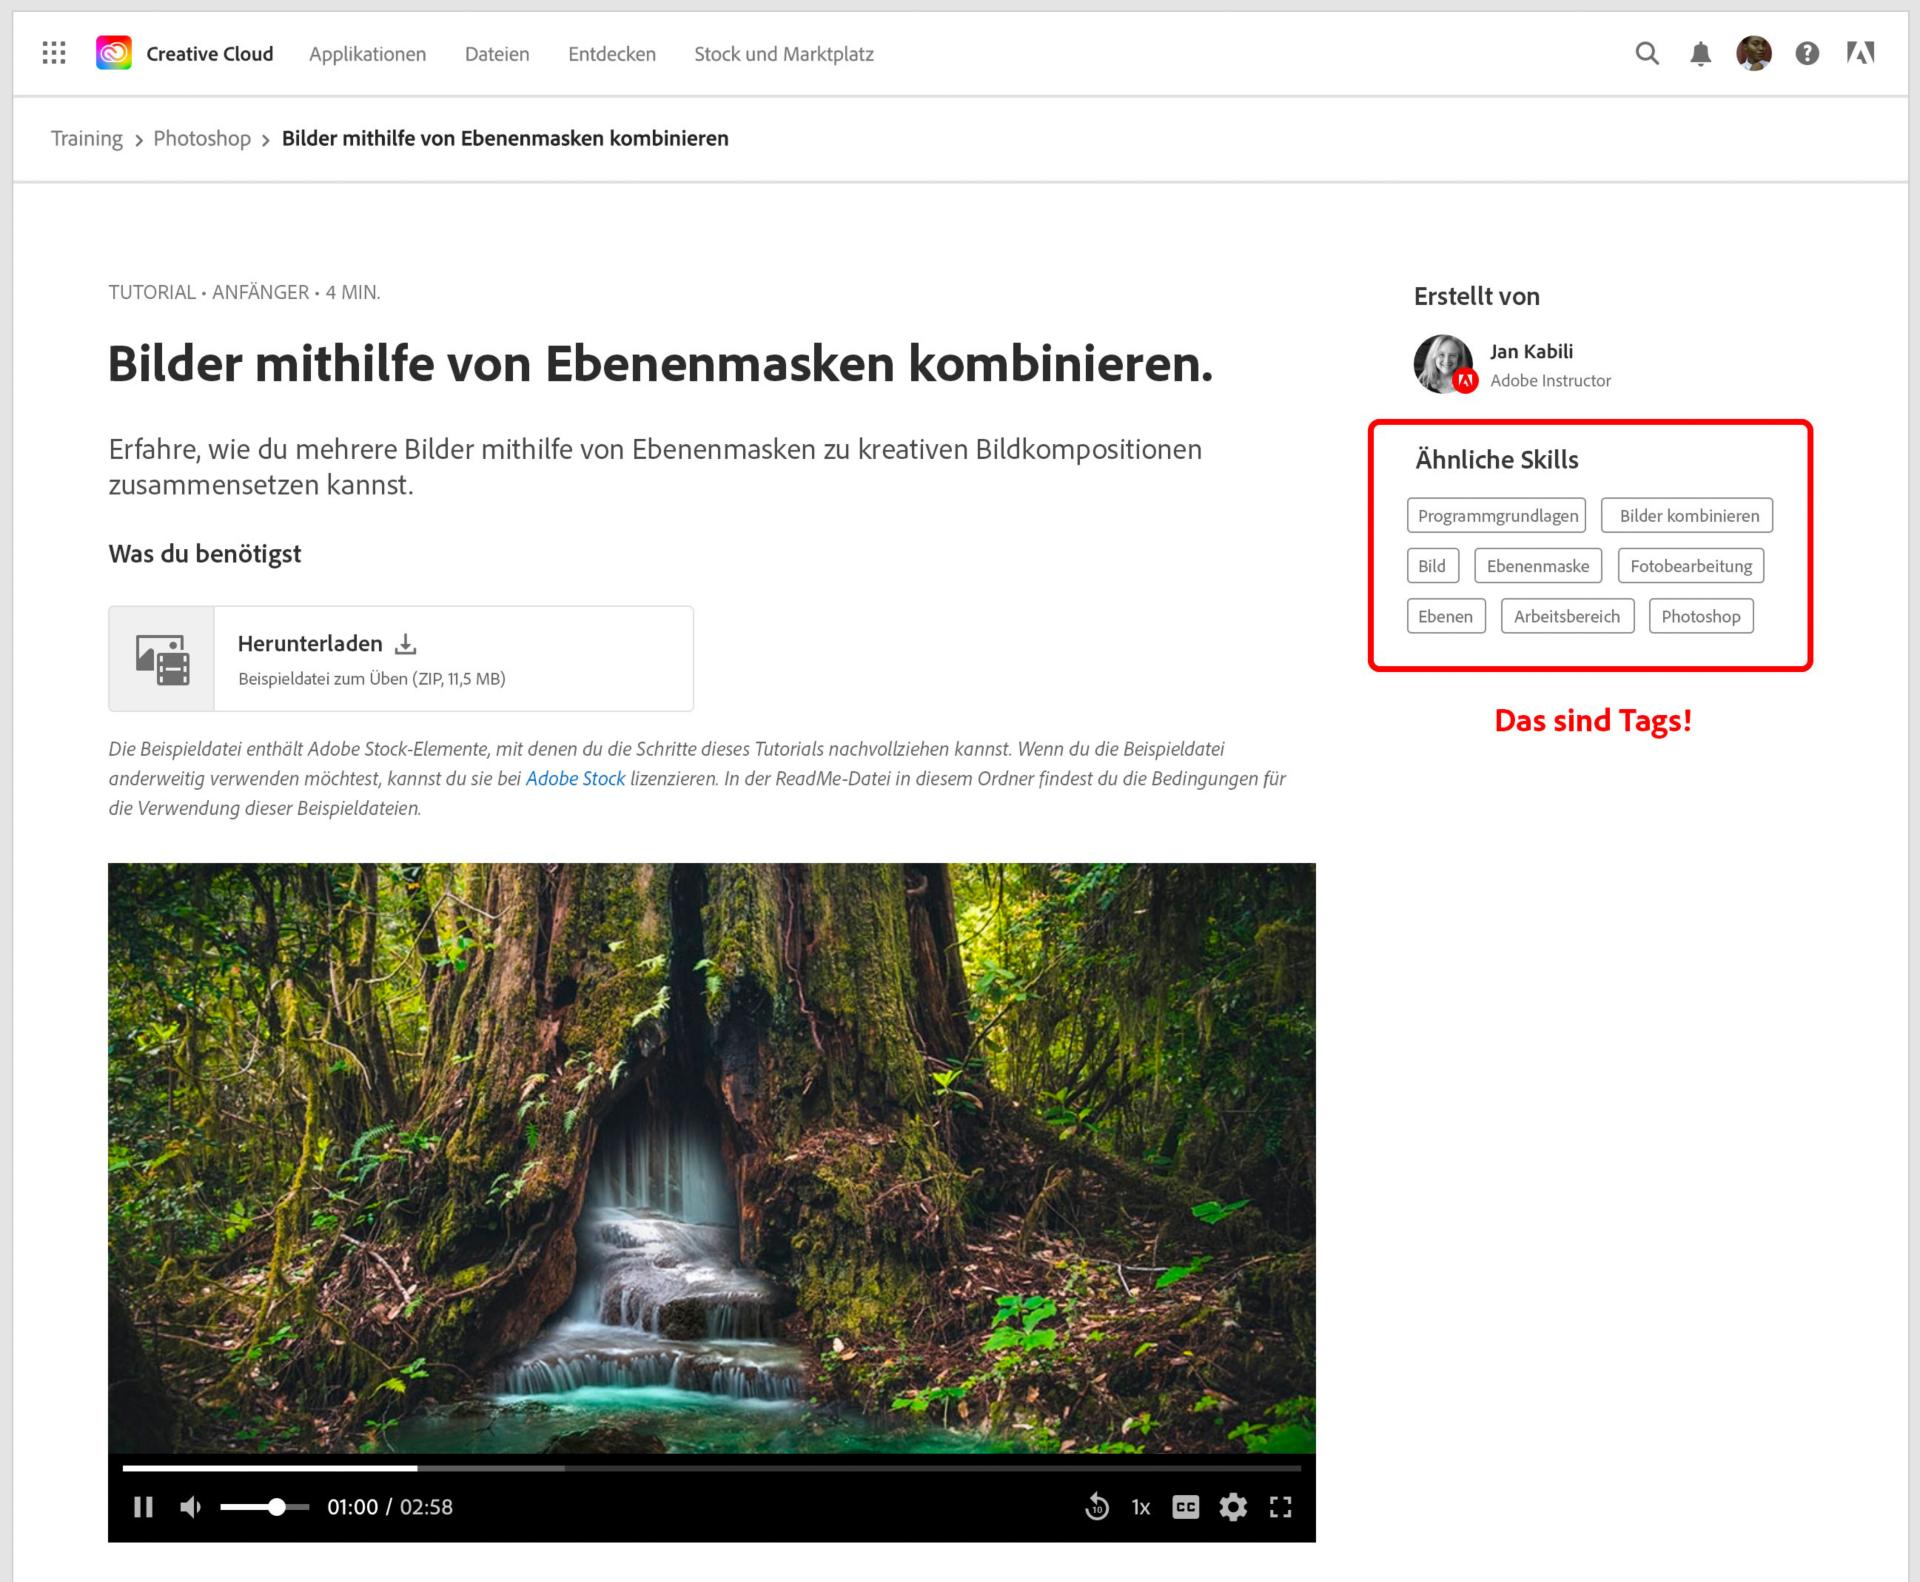This screenshot has height=1582, width=1920.
Task: Pause the tutorial video
Action: pos(145,1508)
